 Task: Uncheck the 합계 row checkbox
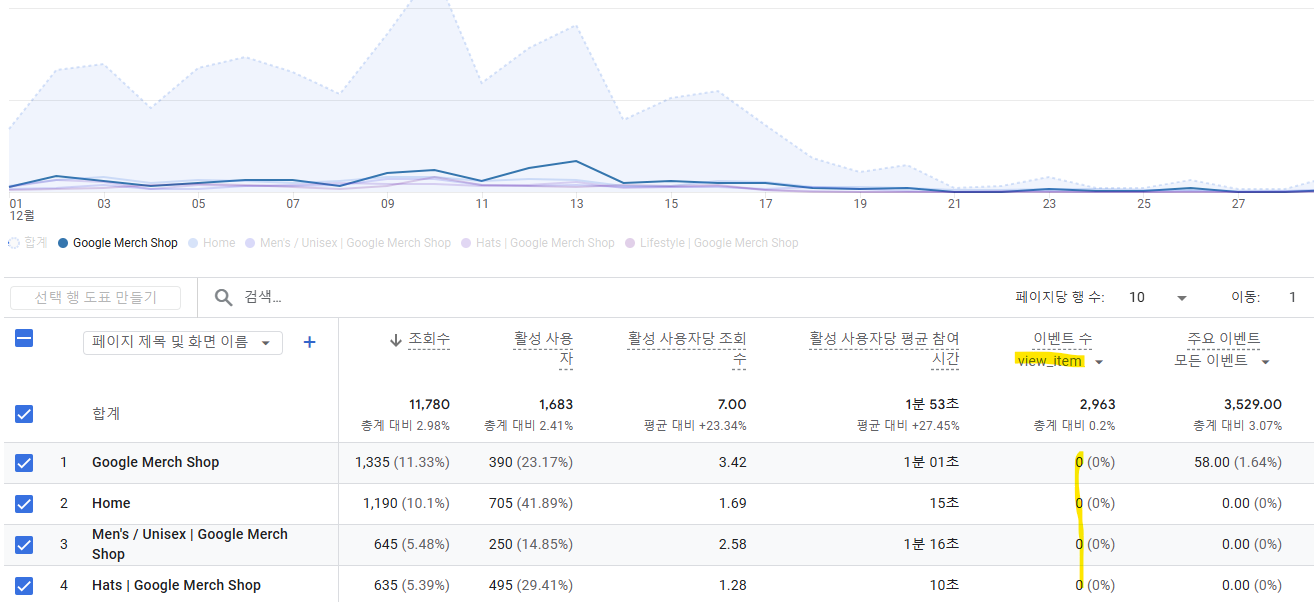click(24, 413)
